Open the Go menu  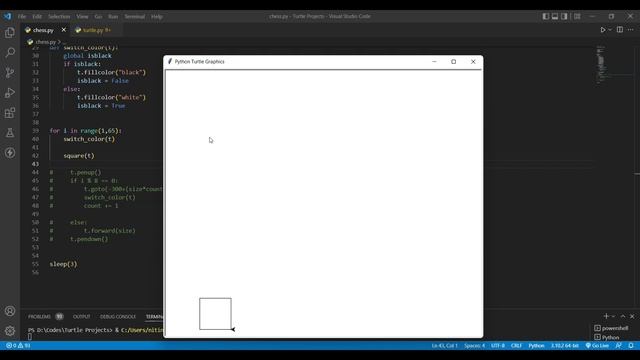pyautogui.click(x=98, y=17)
